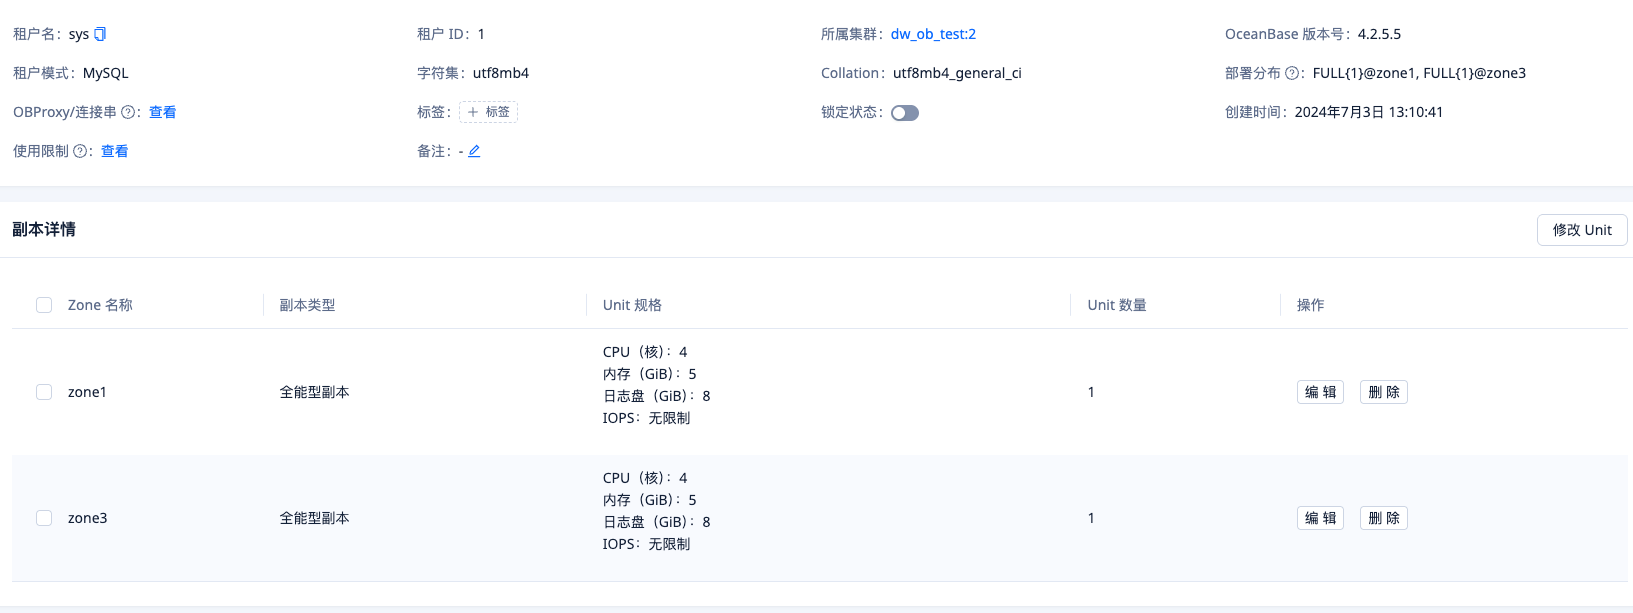Viewport: 1633px width, 613px height.
Task: View the 使用限制 details link
Action: [x=114, y=151]
